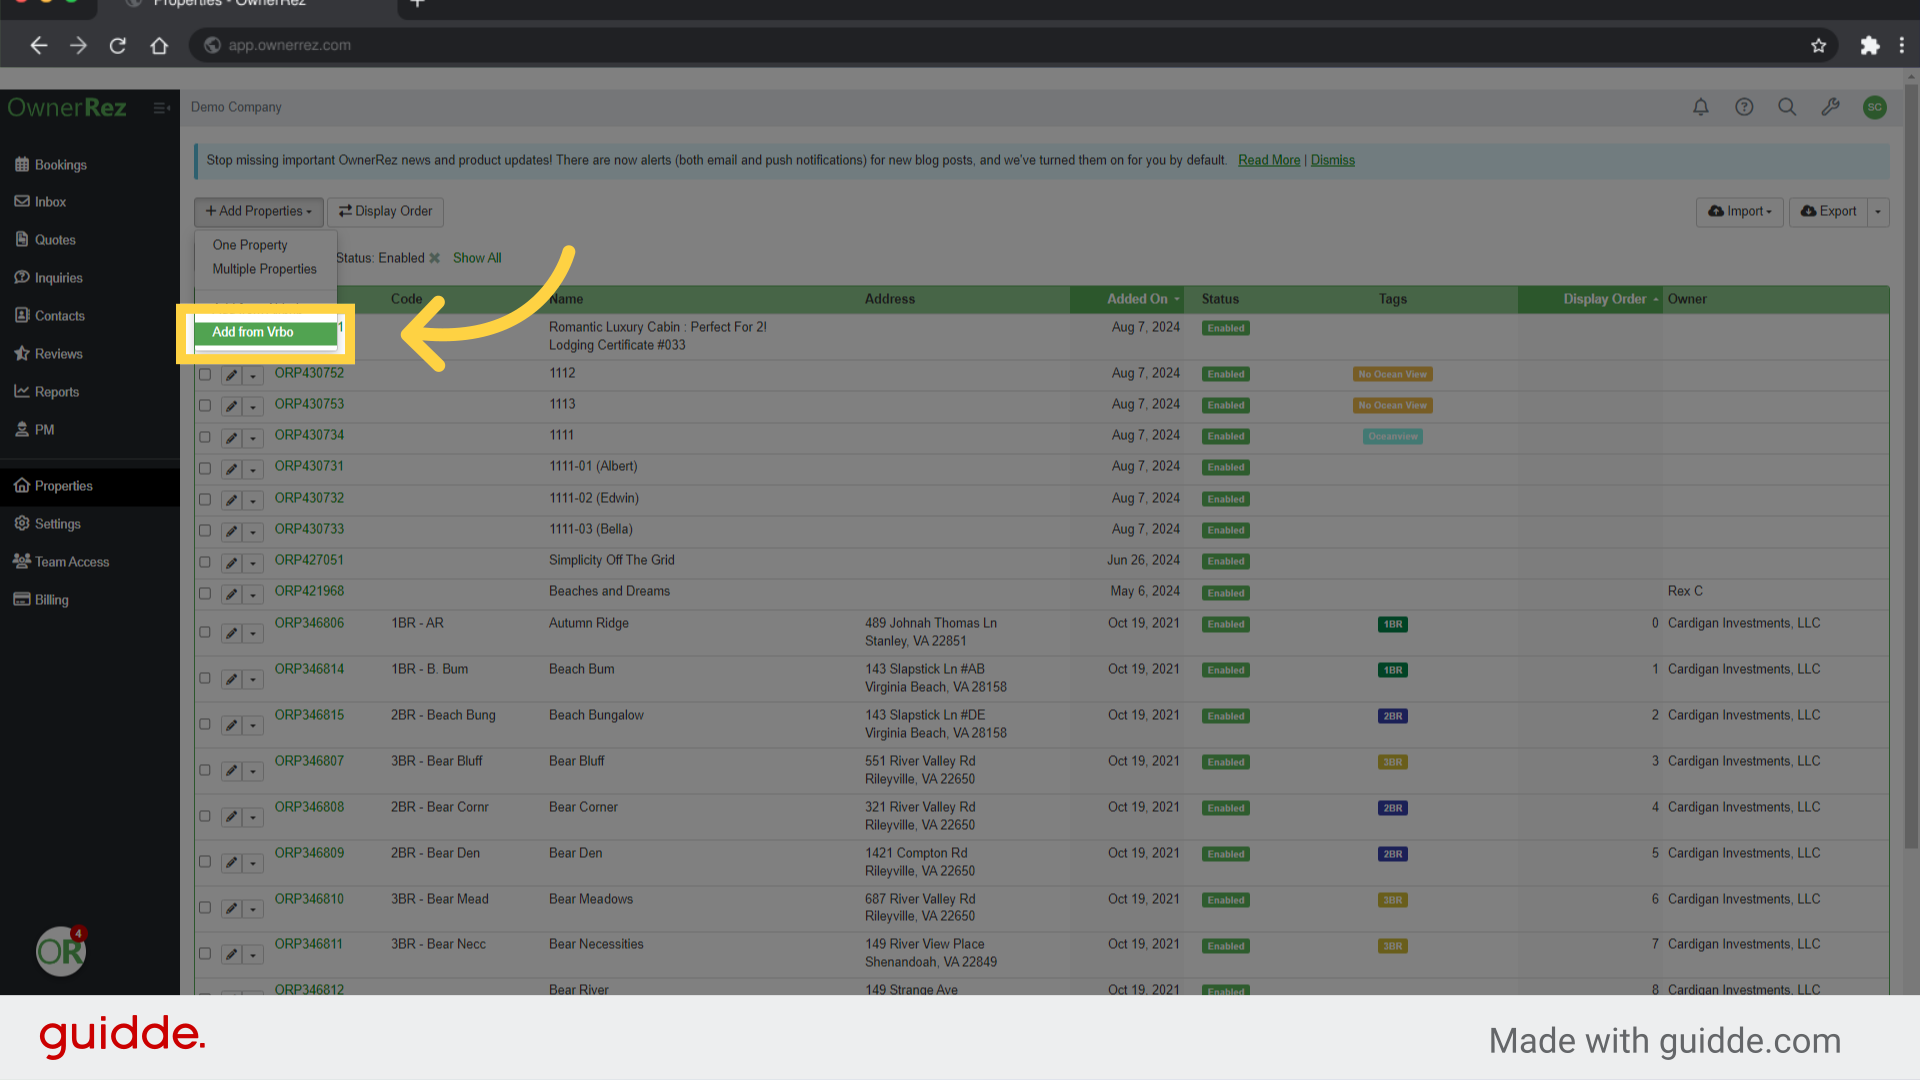Click the wrench tools icon
The width and height of the screenshot is (1920, 1080).
click(x=1830, y=107)
